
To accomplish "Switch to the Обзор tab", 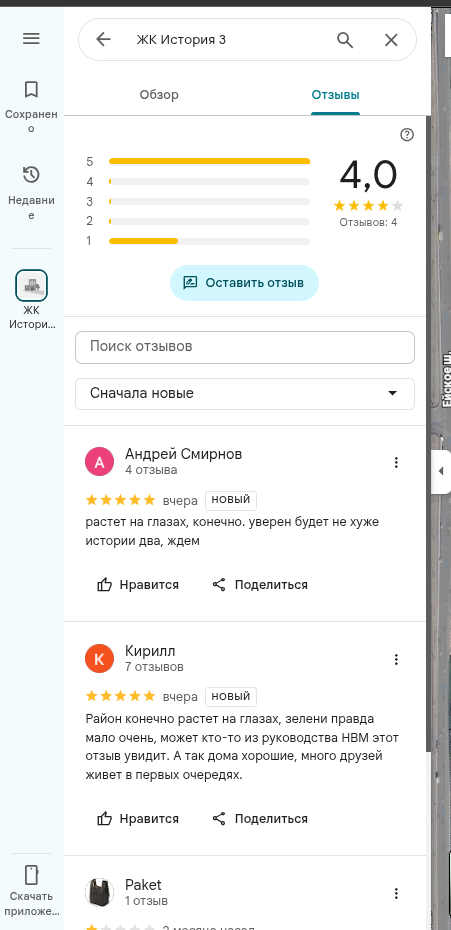I will (x=159, y=95).
